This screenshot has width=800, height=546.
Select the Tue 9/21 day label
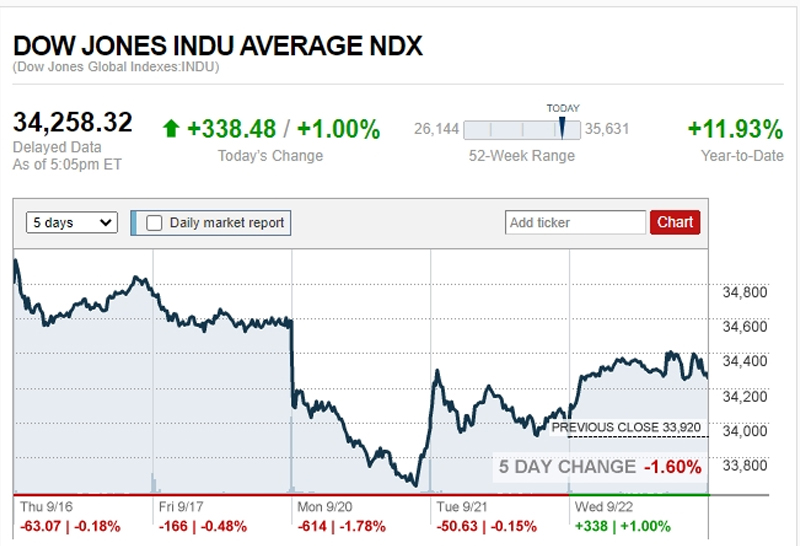(462, 507)
